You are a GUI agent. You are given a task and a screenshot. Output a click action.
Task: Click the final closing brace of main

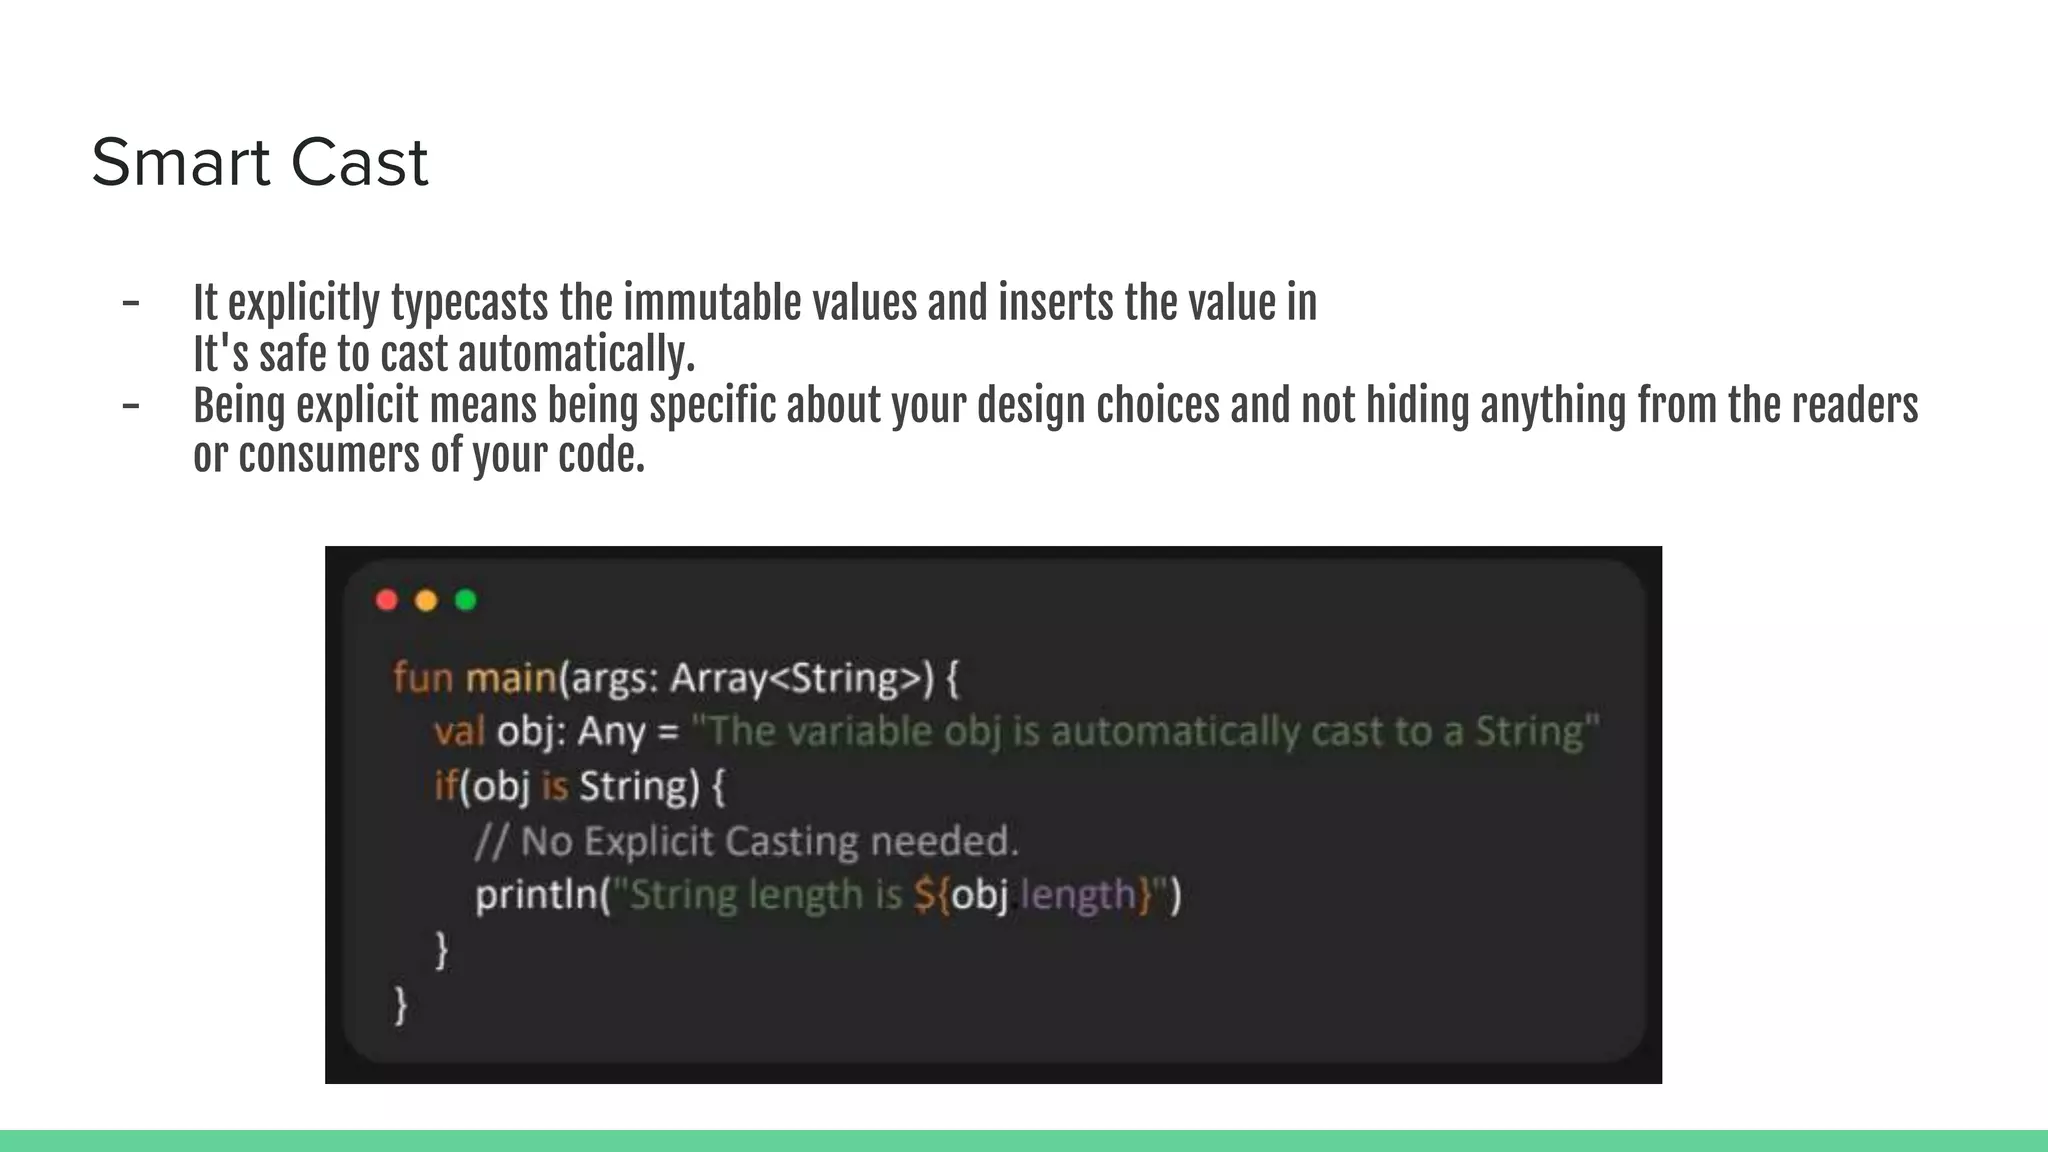(x=401, y=1003)
